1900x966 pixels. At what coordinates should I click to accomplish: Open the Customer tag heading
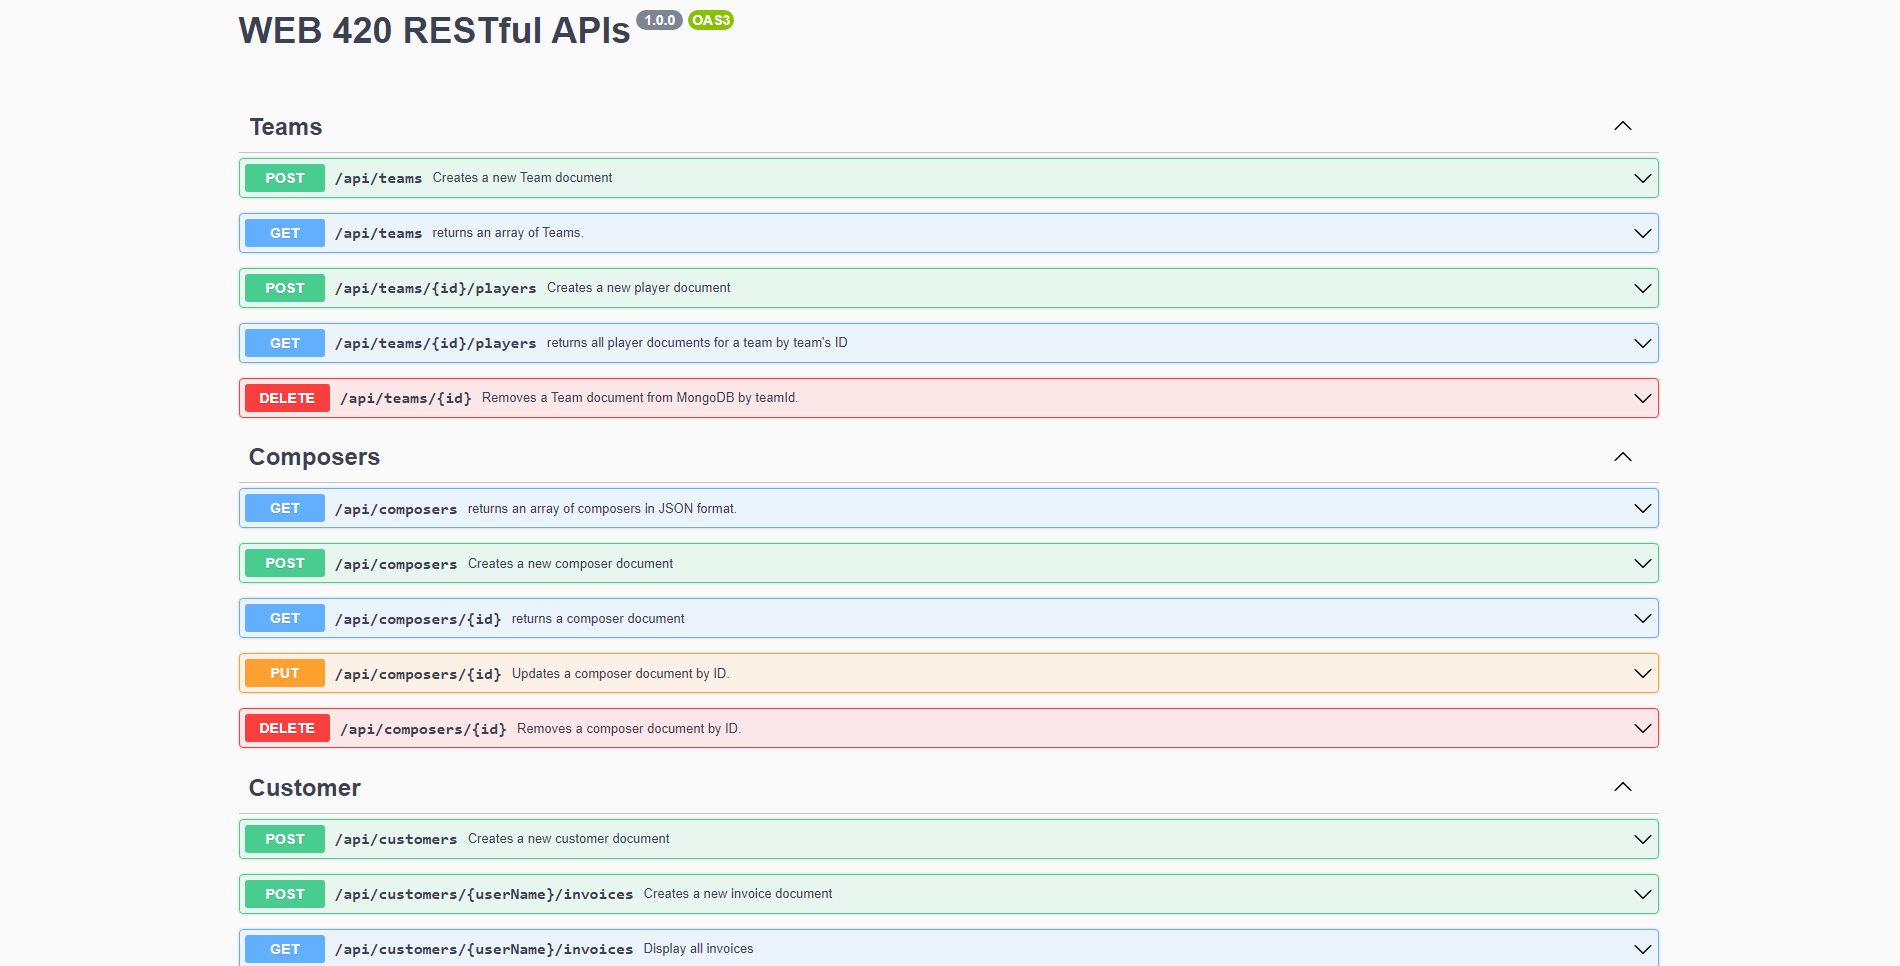[x=305, y=788]
